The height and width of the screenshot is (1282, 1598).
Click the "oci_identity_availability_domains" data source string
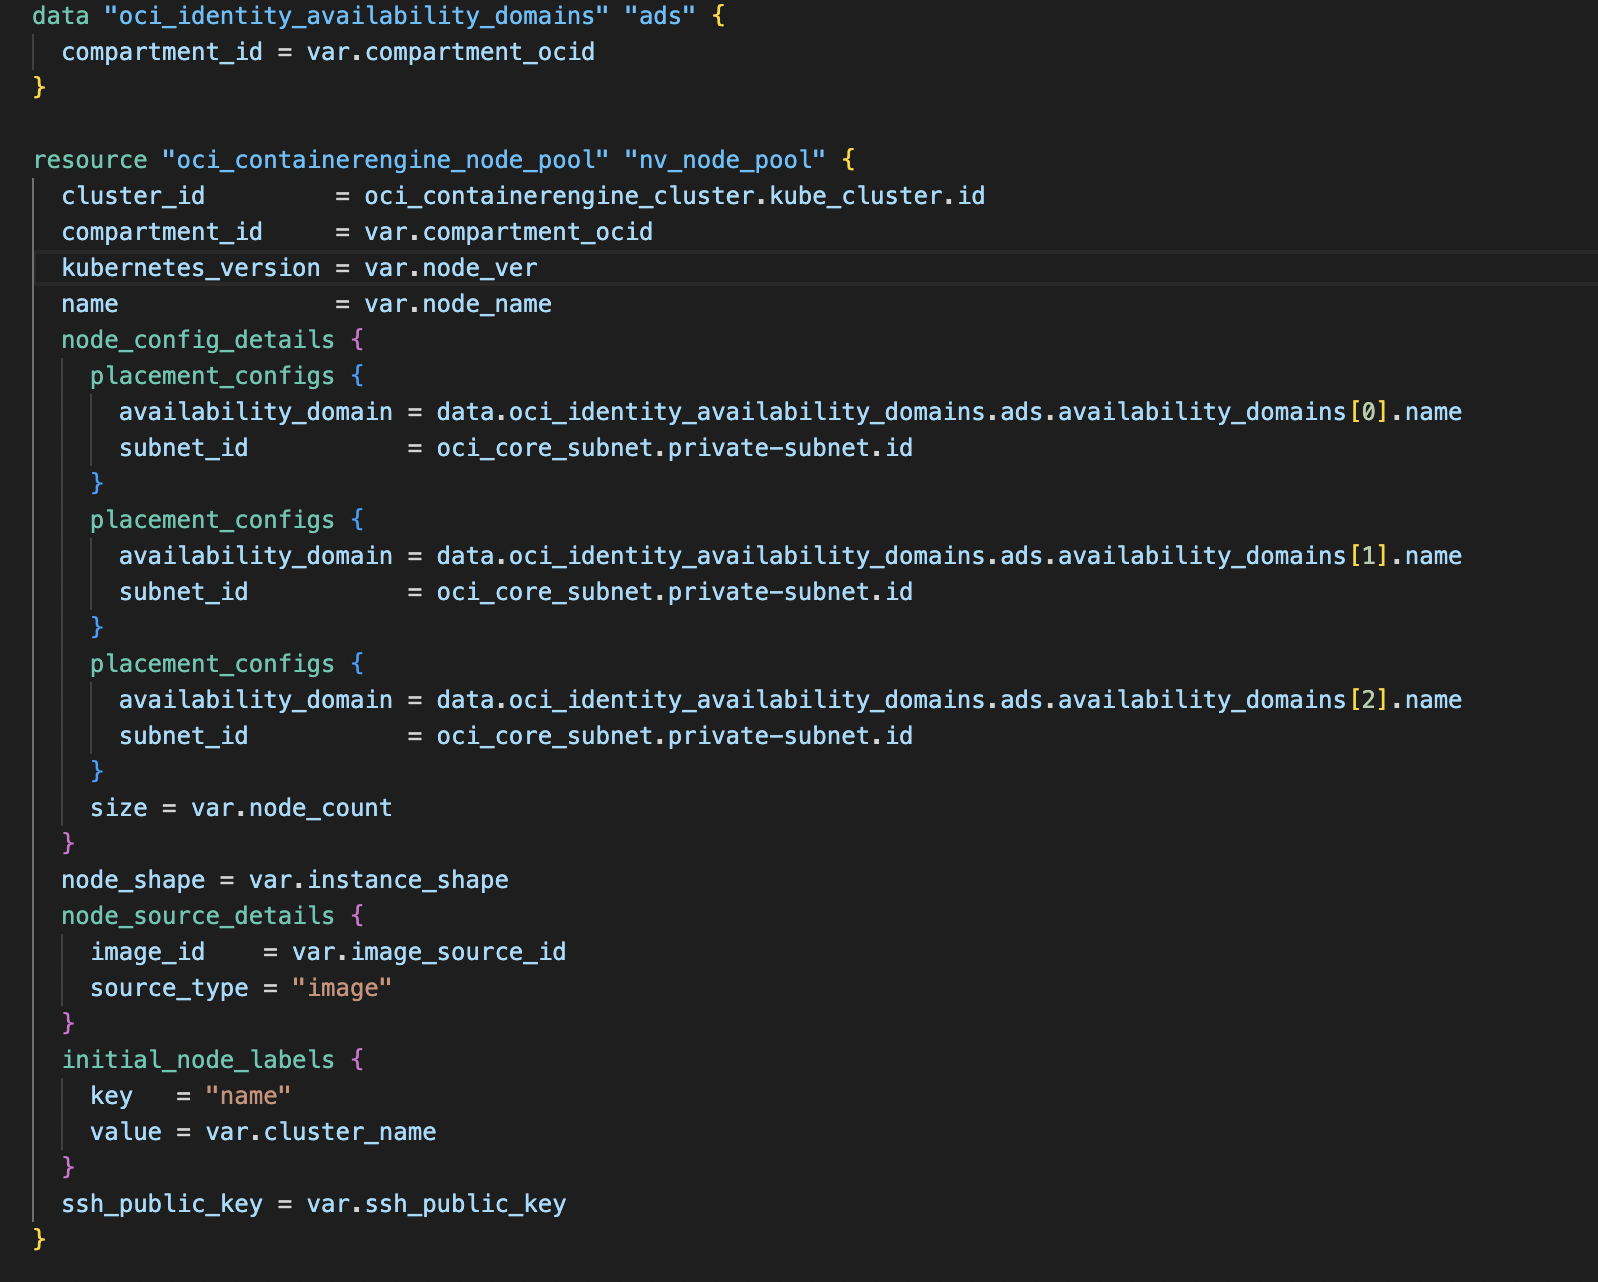357,16
